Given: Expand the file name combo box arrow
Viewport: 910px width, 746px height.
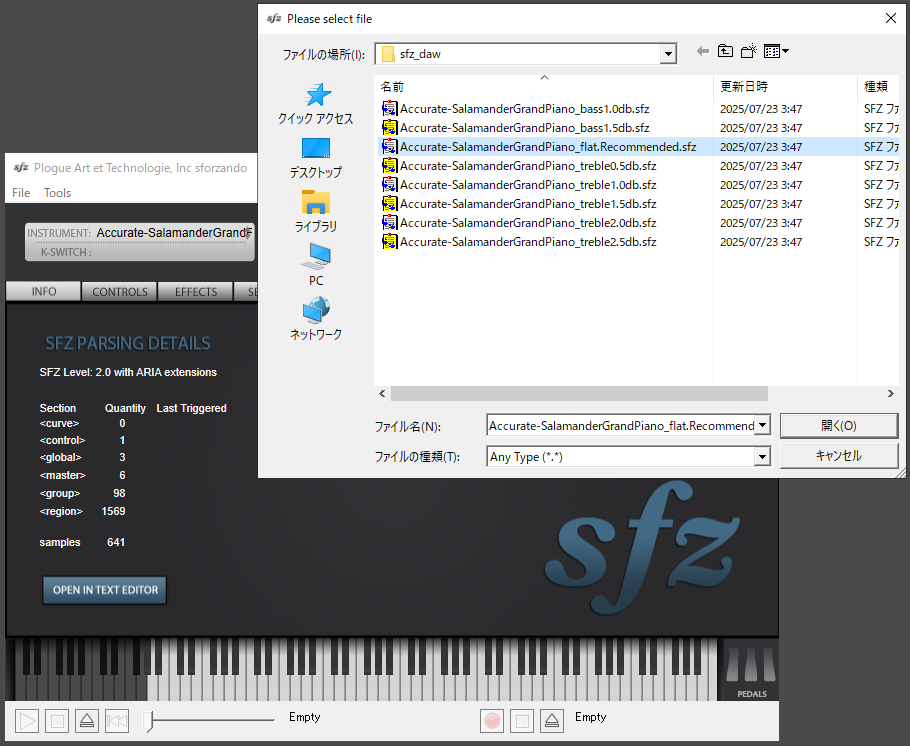Looking at the screenshot, I should coord(763,426).
